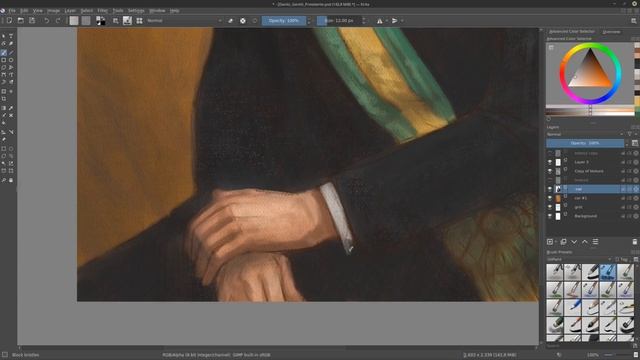Switch to the Overview docker tab

611,31
